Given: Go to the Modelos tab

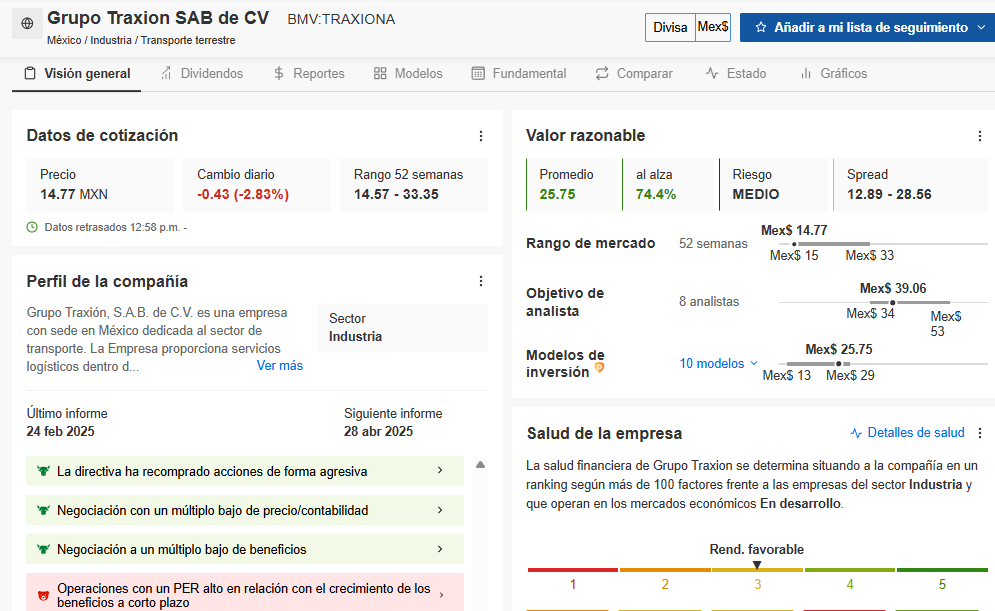Looking at the screenshot, I should 408,74.
